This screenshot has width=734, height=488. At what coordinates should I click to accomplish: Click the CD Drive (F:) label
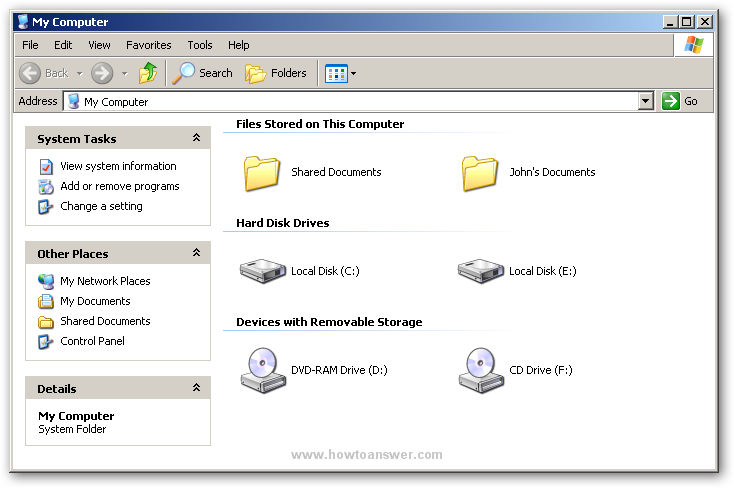[541, 370]
